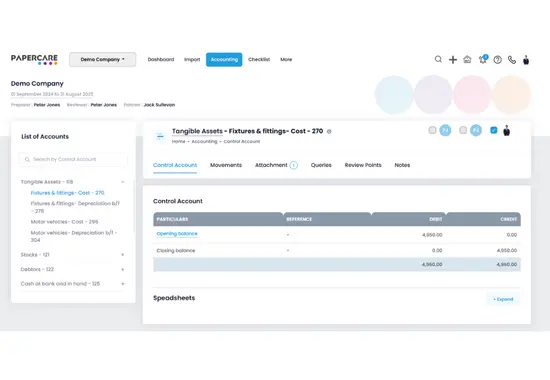The height and width of the screenshot is (380, 550).
Task: Tick the preparer sign-off checkbox
Action: (432, 130)
